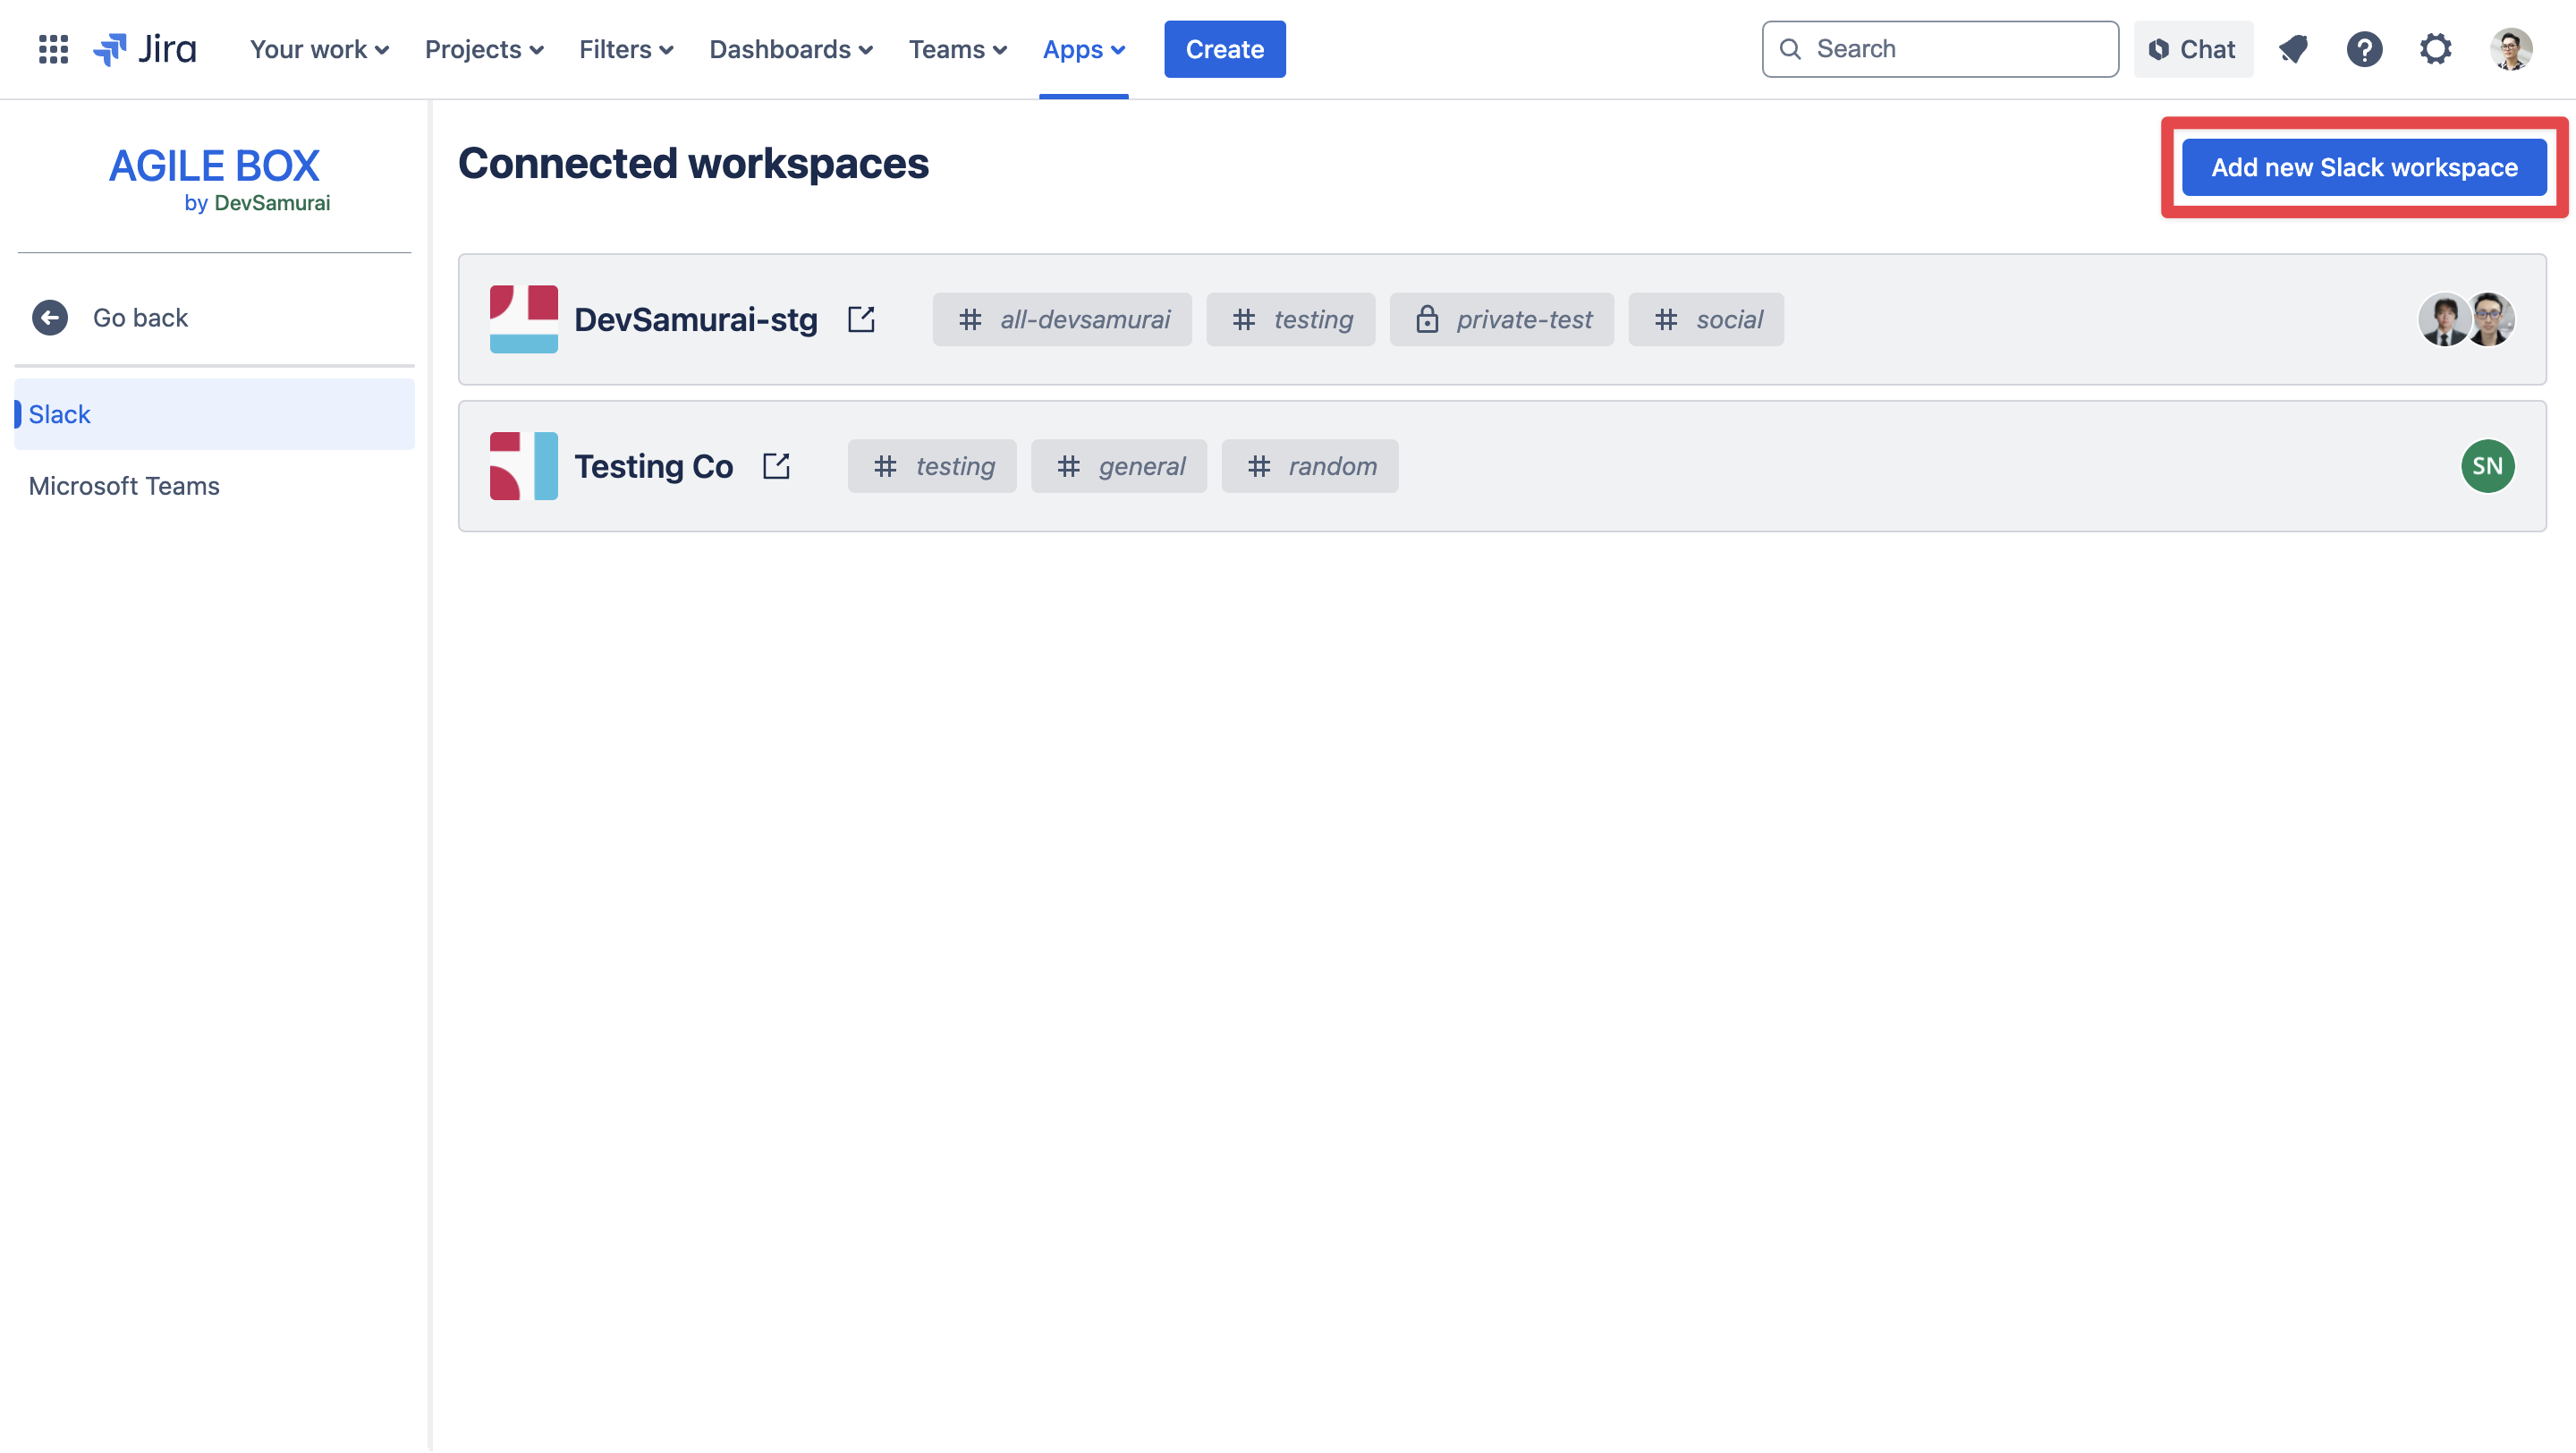Expand the Dashboards dropdown
The image size is (2576, 1453).
tap(791, 49)
